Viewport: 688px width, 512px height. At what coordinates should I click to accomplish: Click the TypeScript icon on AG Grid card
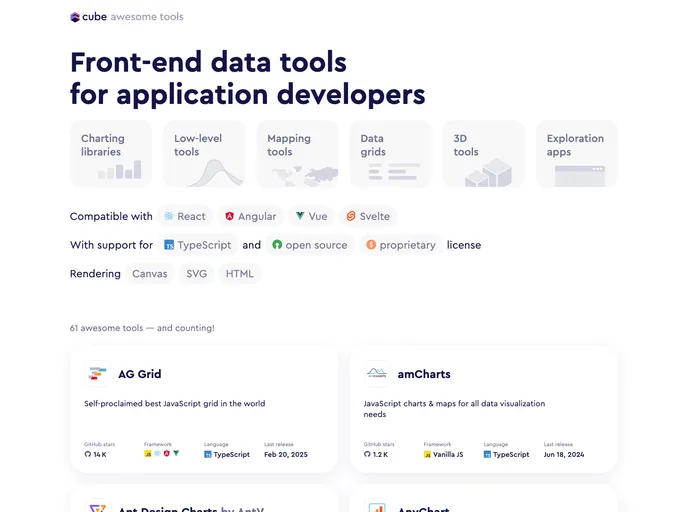point(208,455)
